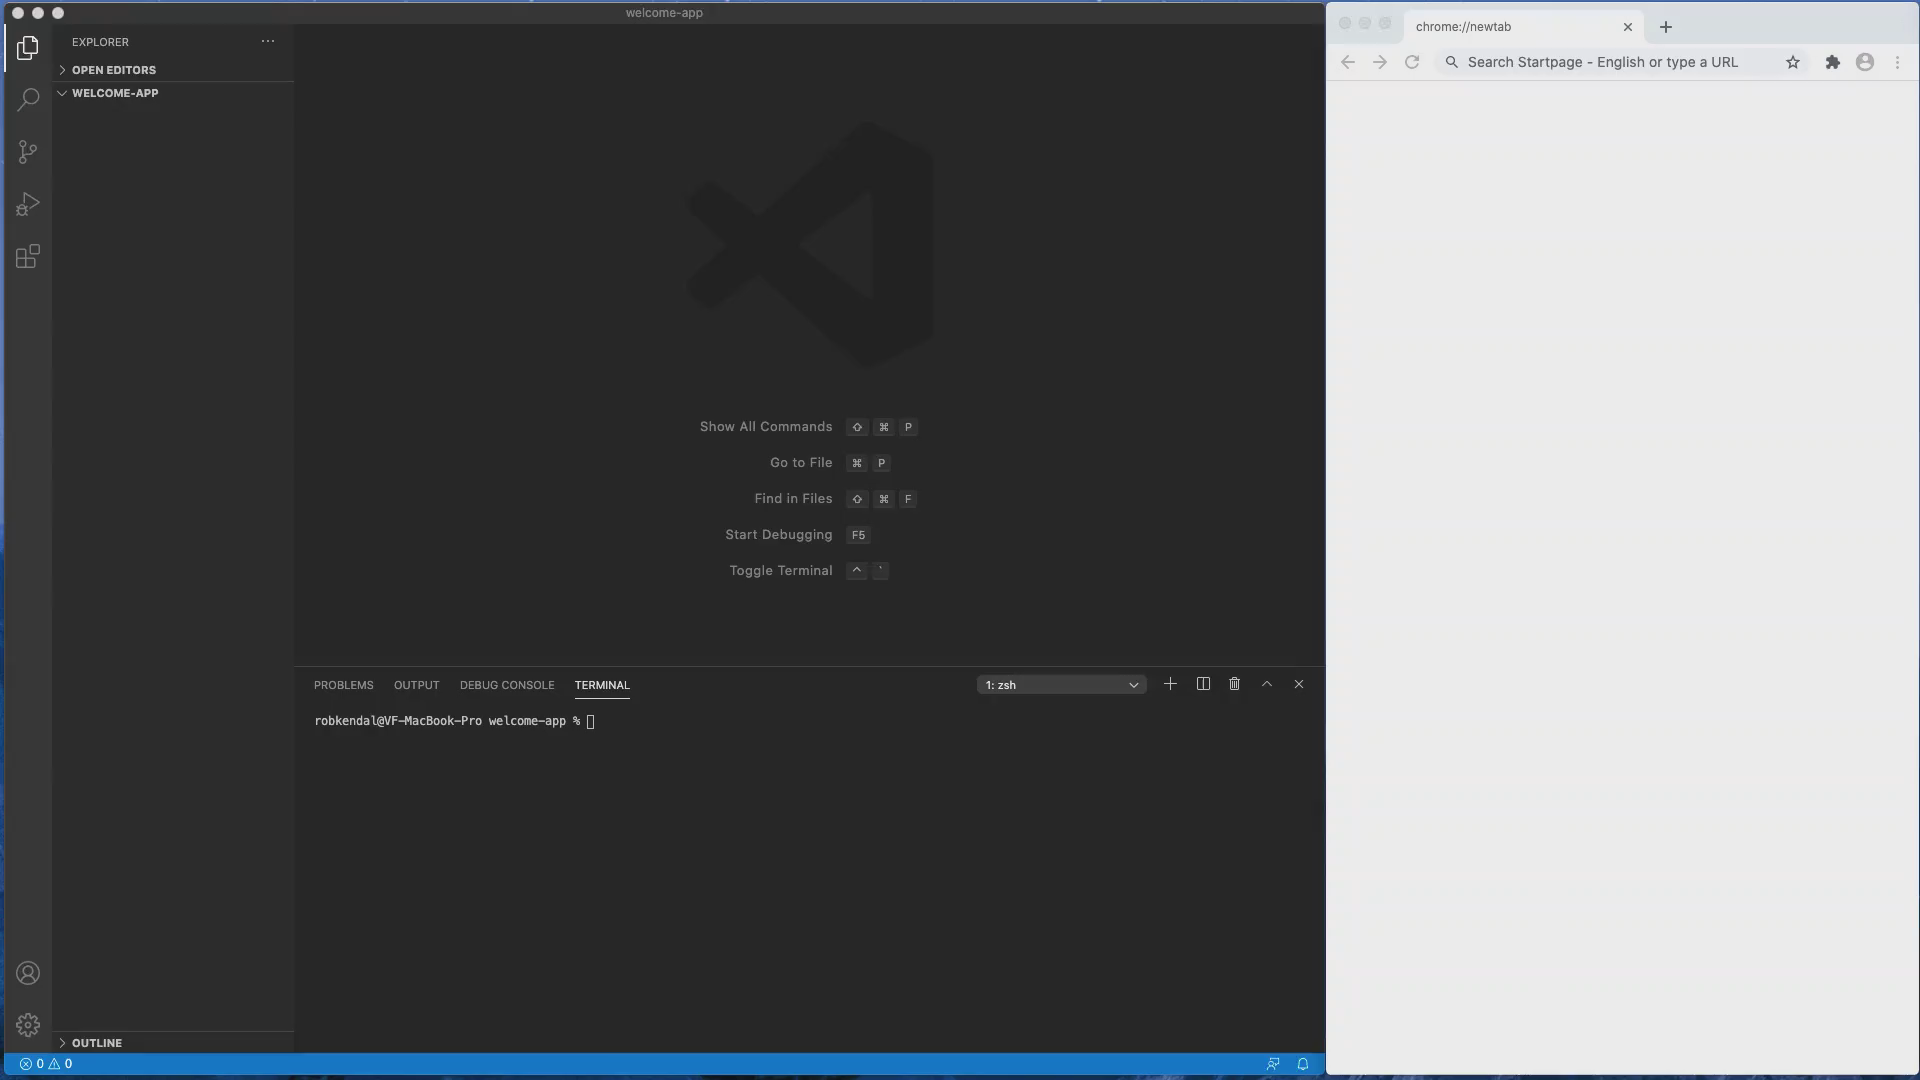This screenshot has height=1080, width=1920.
Task: Select the Source Control icon
Action: point(28,151)
